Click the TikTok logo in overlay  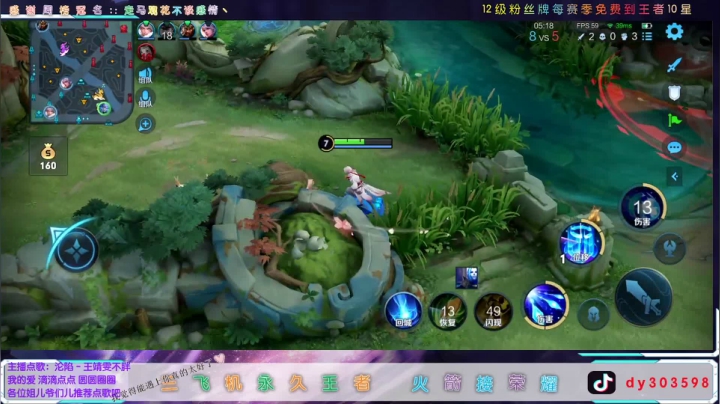tap(602, 383)
